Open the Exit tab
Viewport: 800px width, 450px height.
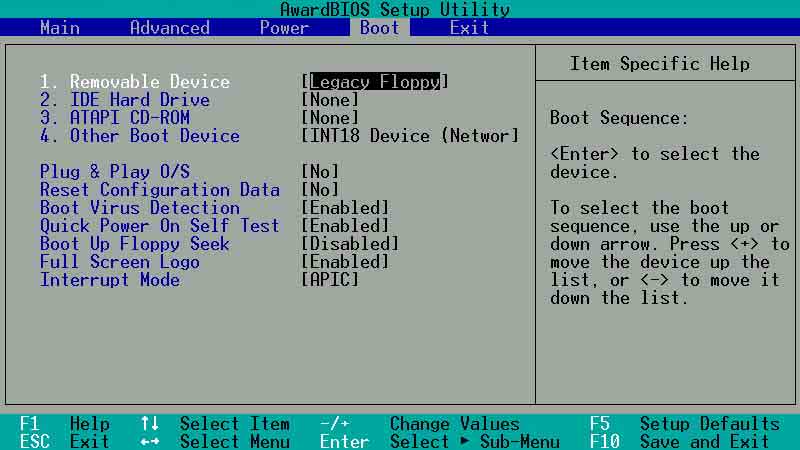(x=469, y=28)
